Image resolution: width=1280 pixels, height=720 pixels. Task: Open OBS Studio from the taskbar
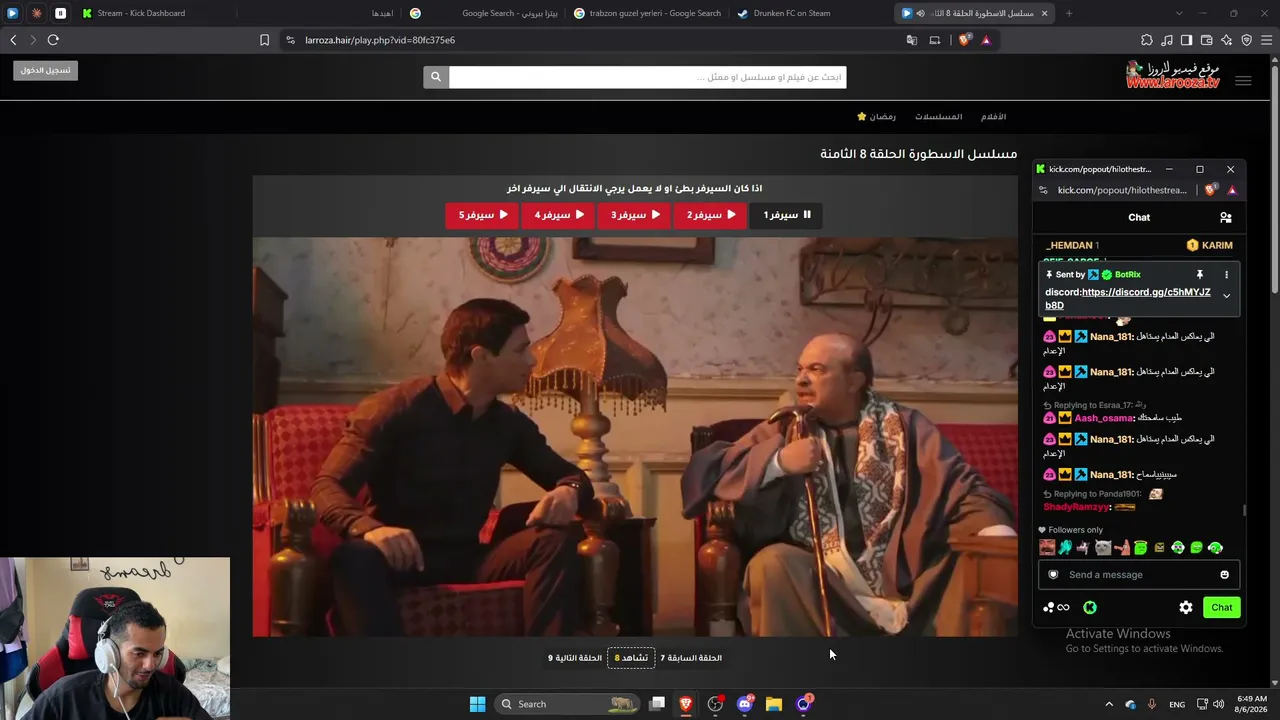[715, 704]
